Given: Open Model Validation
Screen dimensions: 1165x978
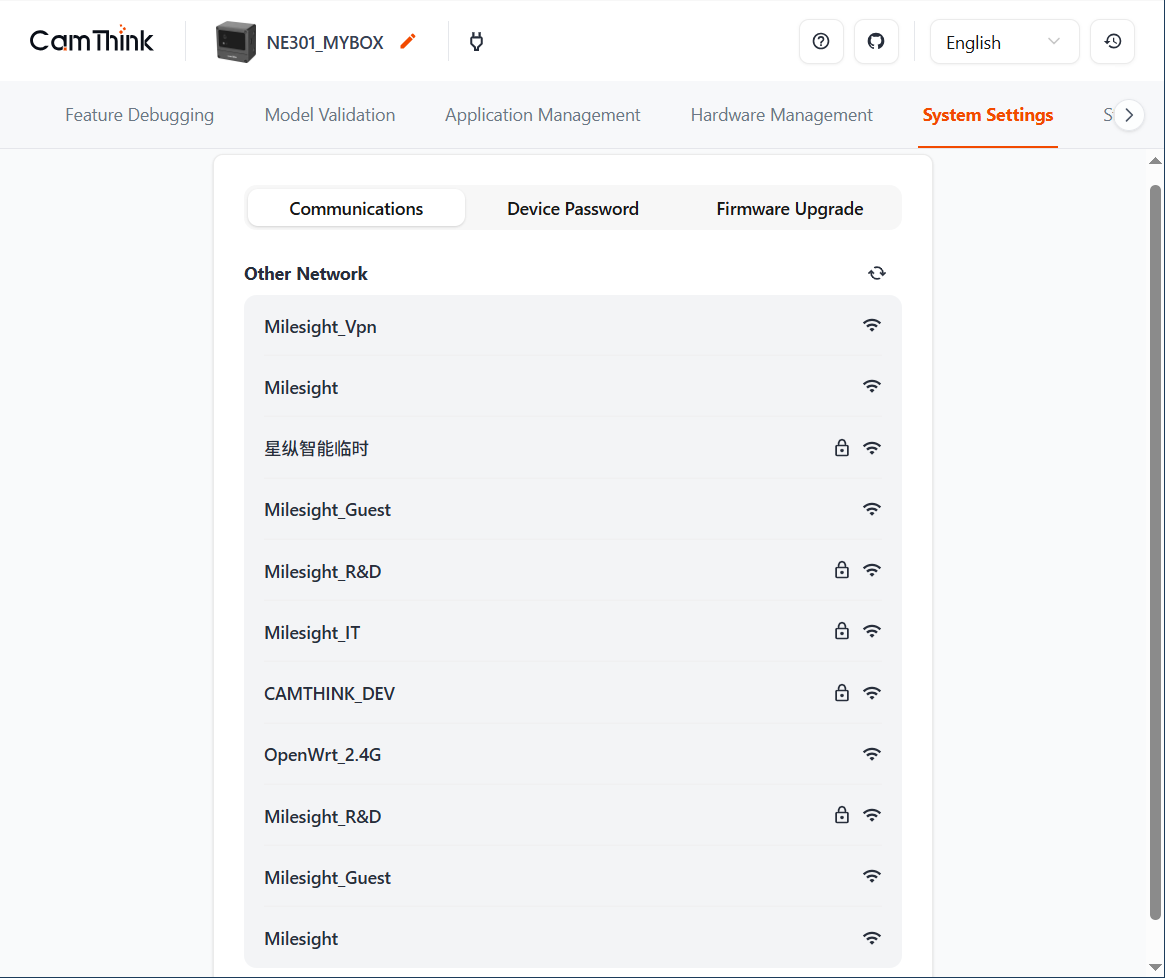Looking at the screenshot, I should click(x=330, y=114).
